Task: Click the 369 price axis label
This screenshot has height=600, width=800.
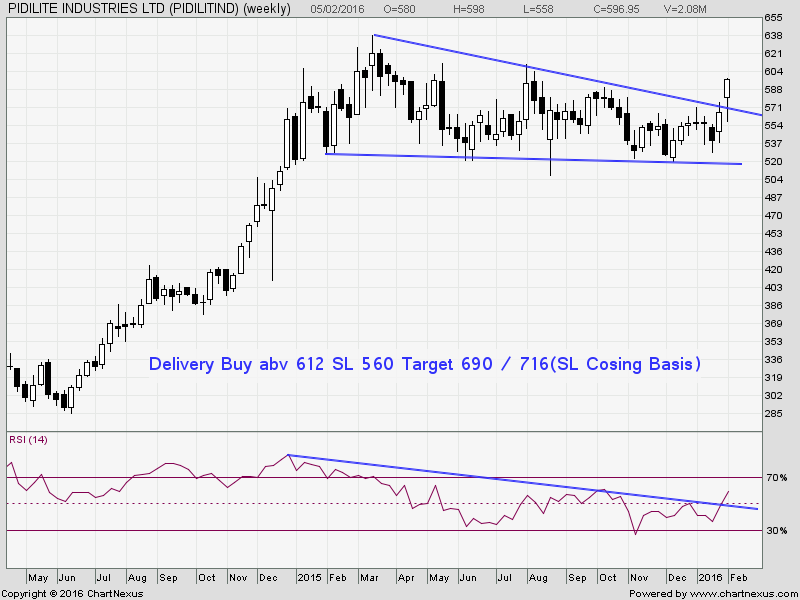Action: pyautogui.click(x=773, y=323)
